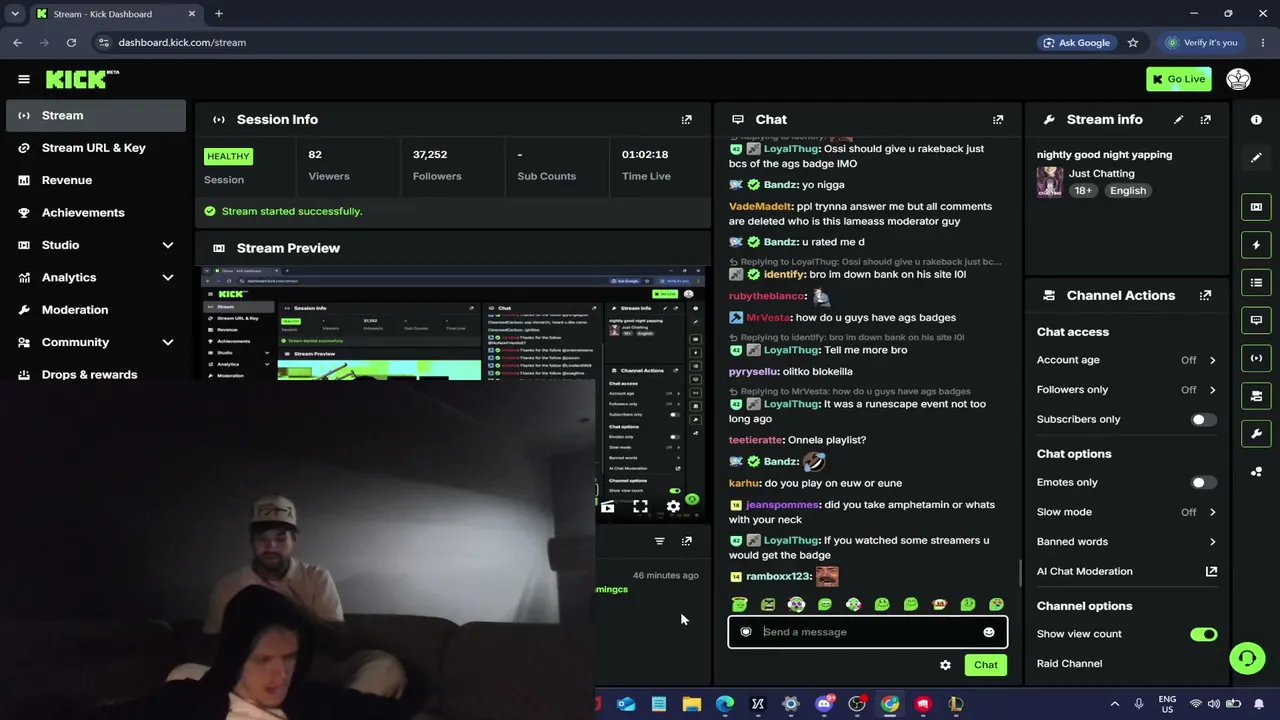Image resolution: width=1280 pixels, height=720 pixels.
Task: Toggle the lightning bolt widget in right sidebar
Action: 1257,245
